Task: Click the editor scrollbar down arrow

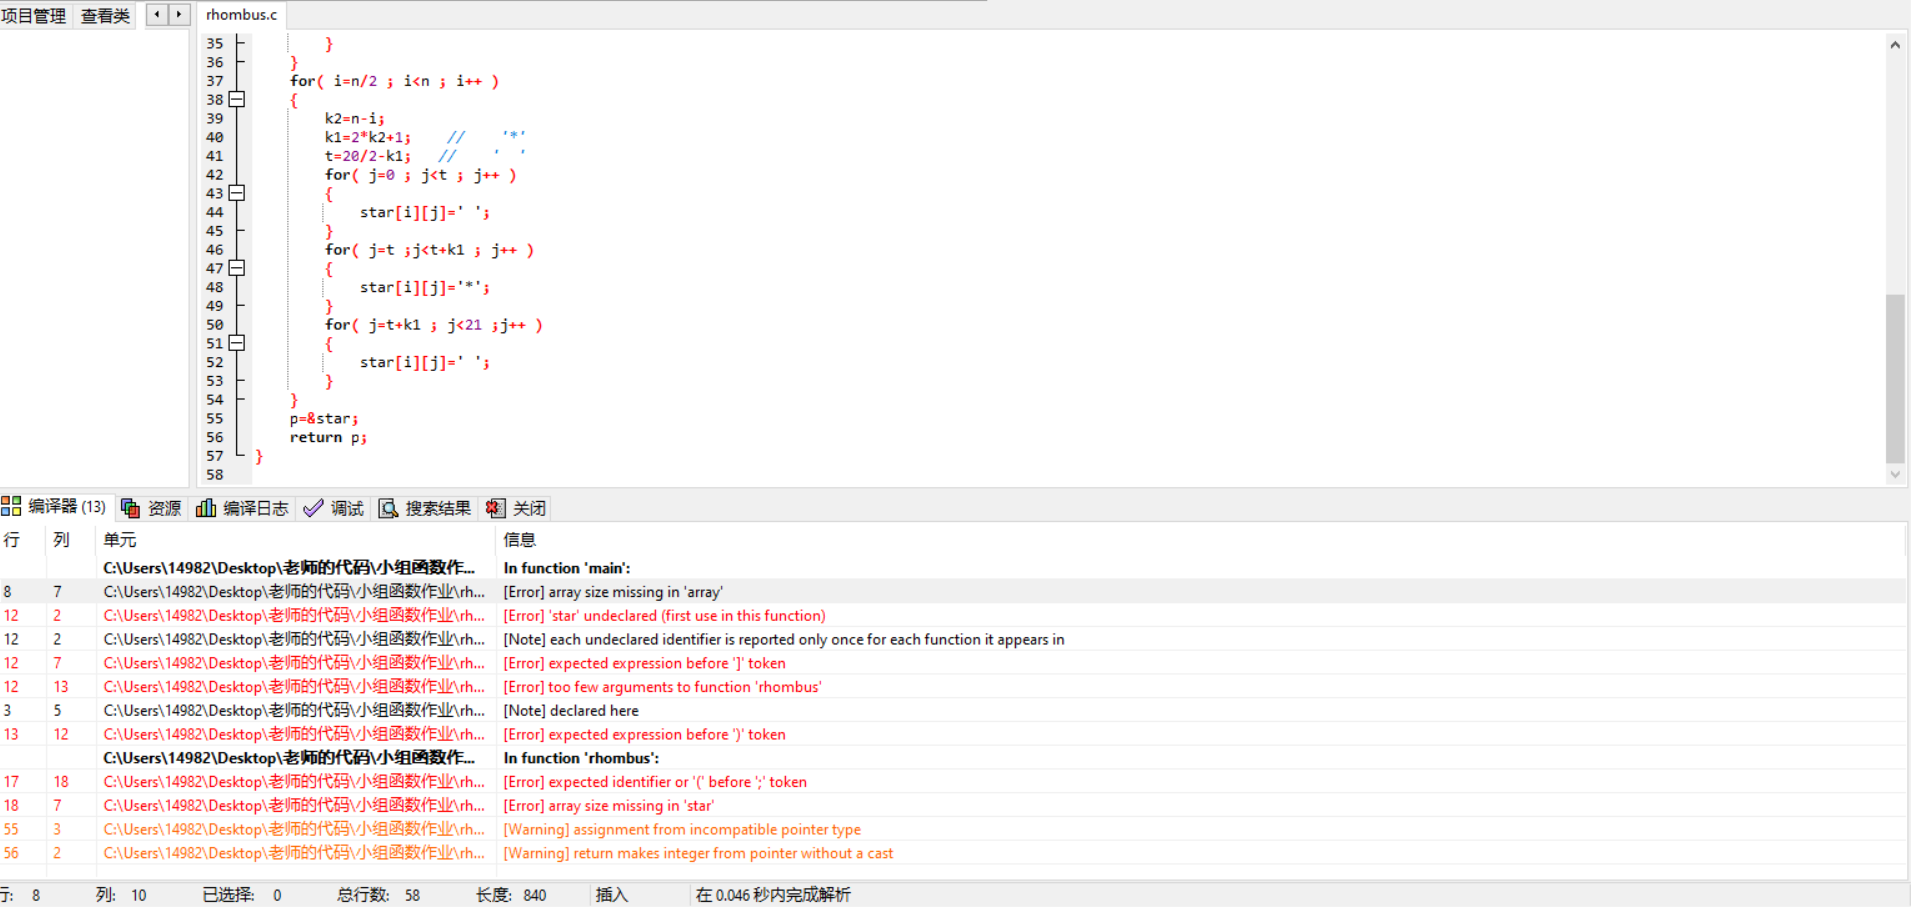Action: coord(1895,475)
